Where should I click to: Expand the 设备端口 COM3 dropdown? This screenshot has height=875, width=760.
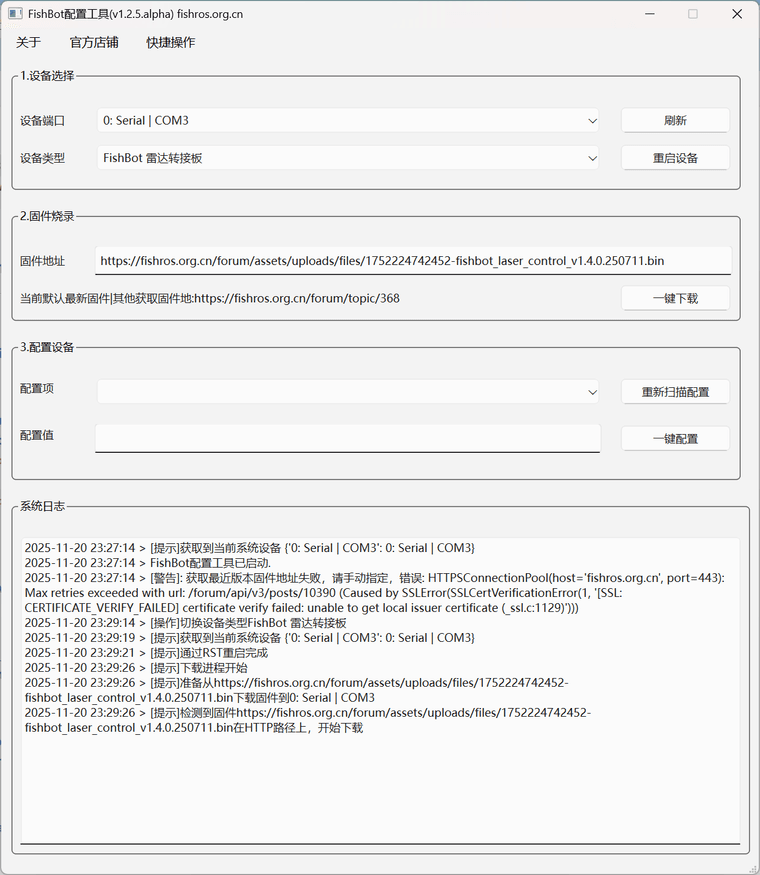[348, 121]
